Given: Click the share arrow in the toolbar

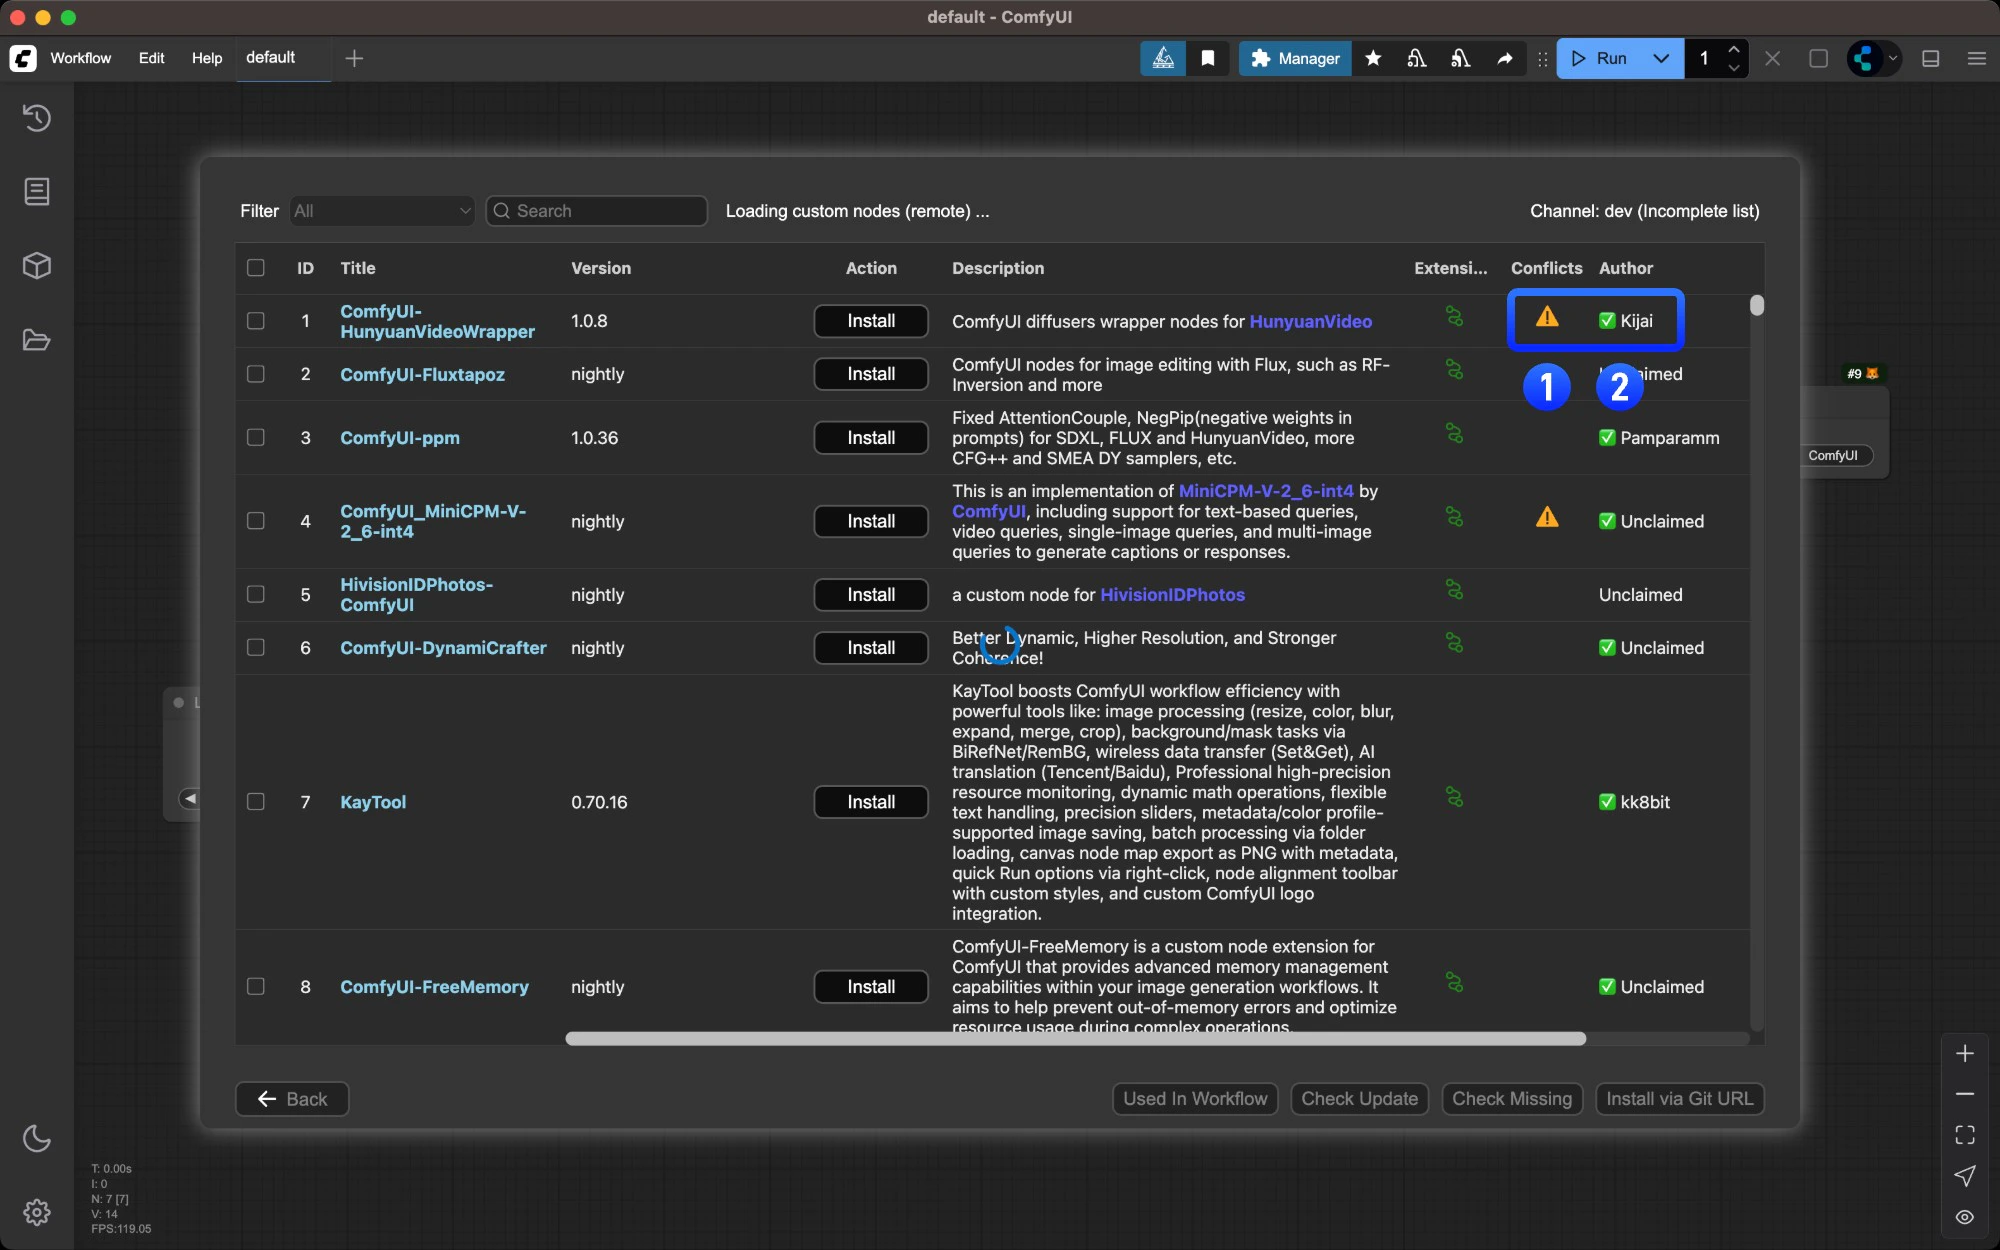Looking at the screenshot, I should (1505, 59).
